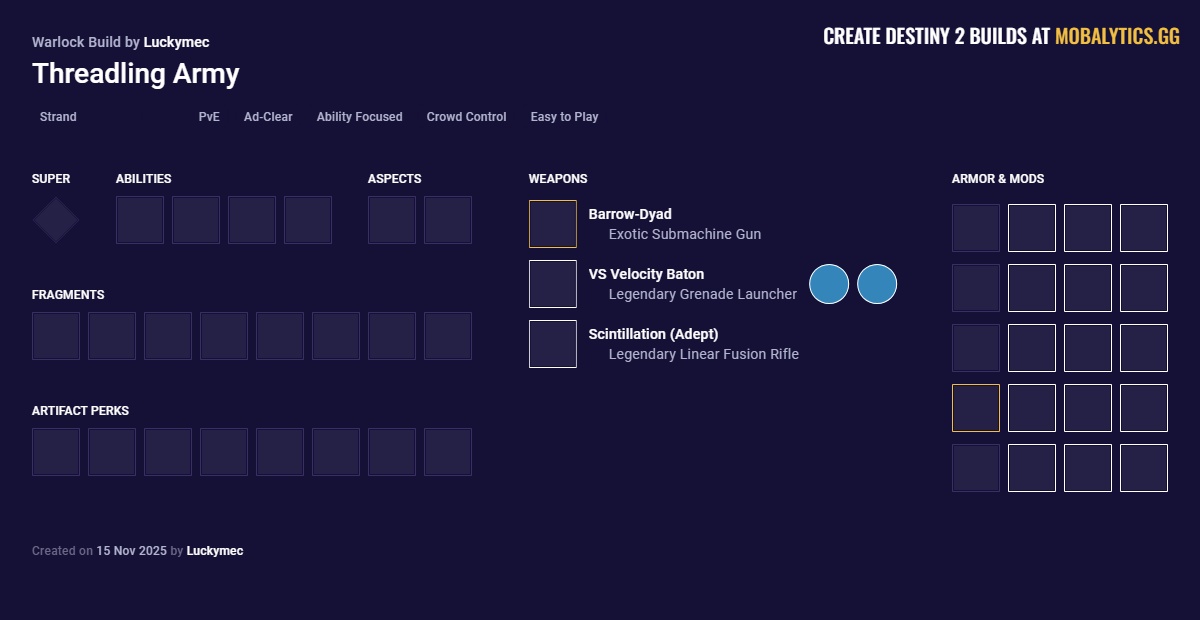Screen dimensions: 1200x620
Task: Select the Ad-Clear tag
Action: point(268,117)
